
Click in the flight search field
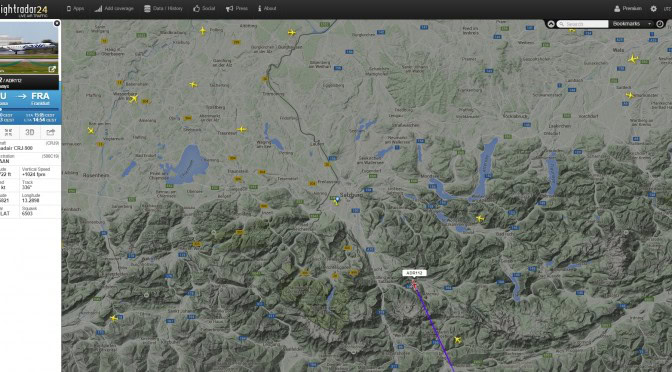click(582, 24)
